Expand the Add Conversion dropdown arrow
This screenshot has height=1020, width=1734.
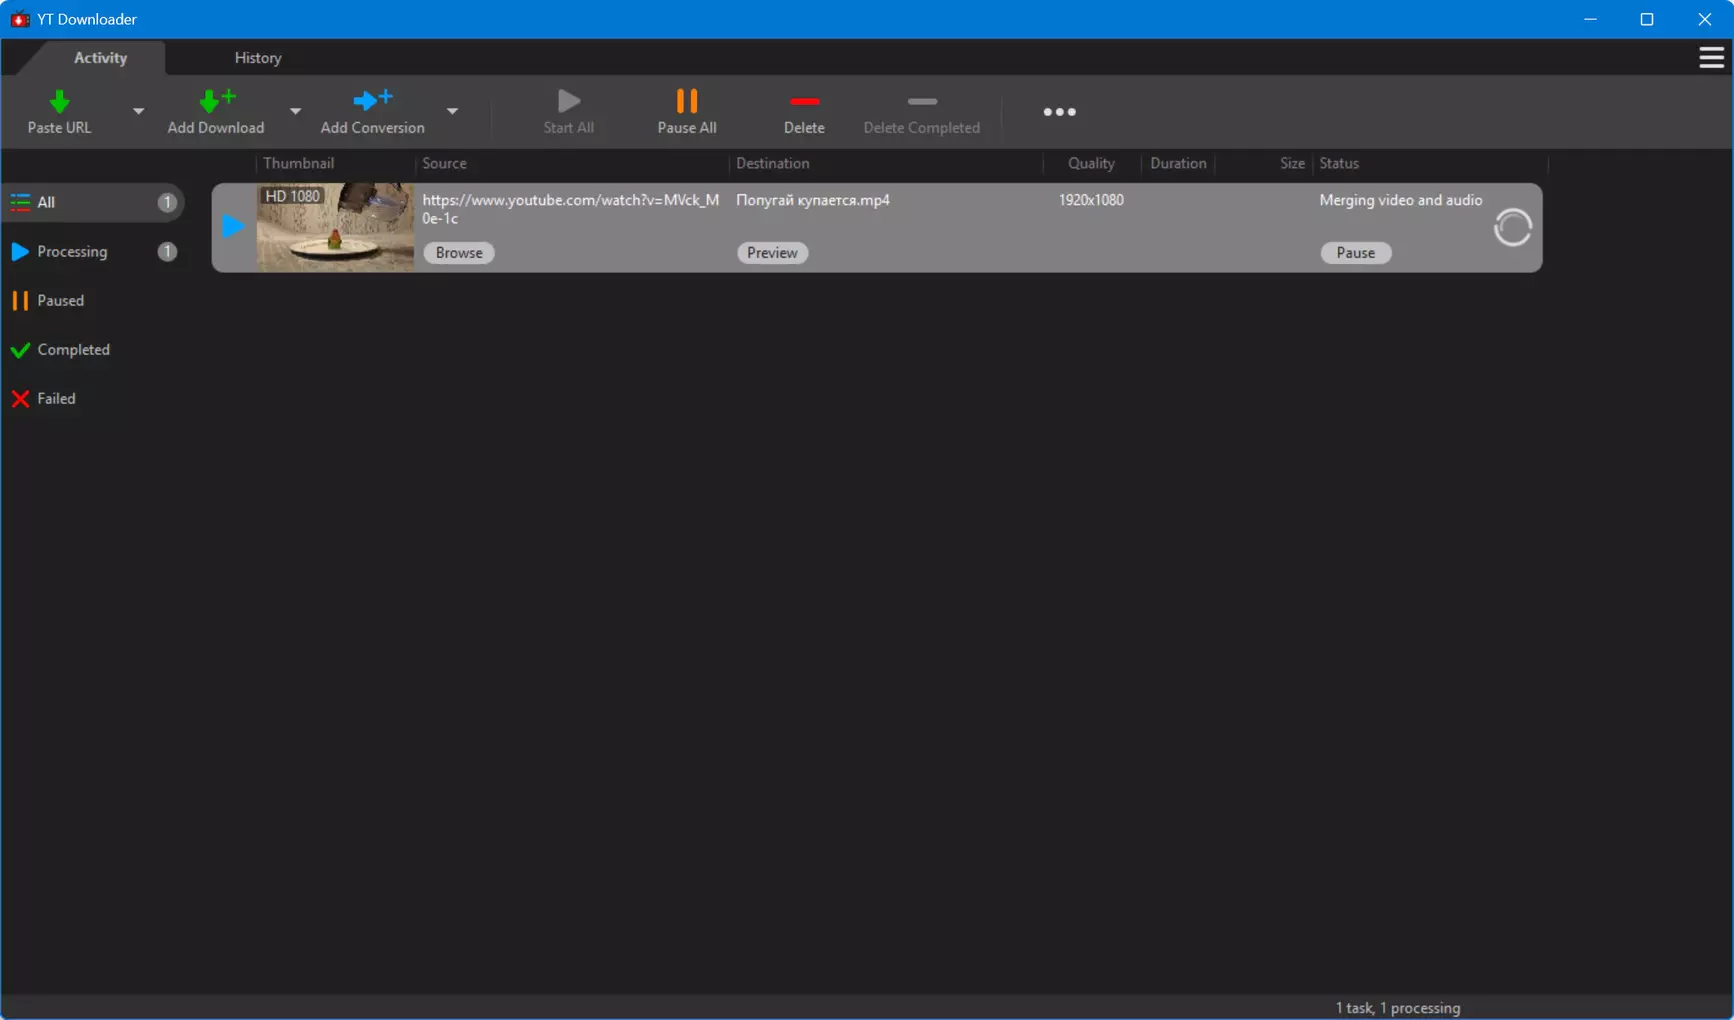click(452, 111)
